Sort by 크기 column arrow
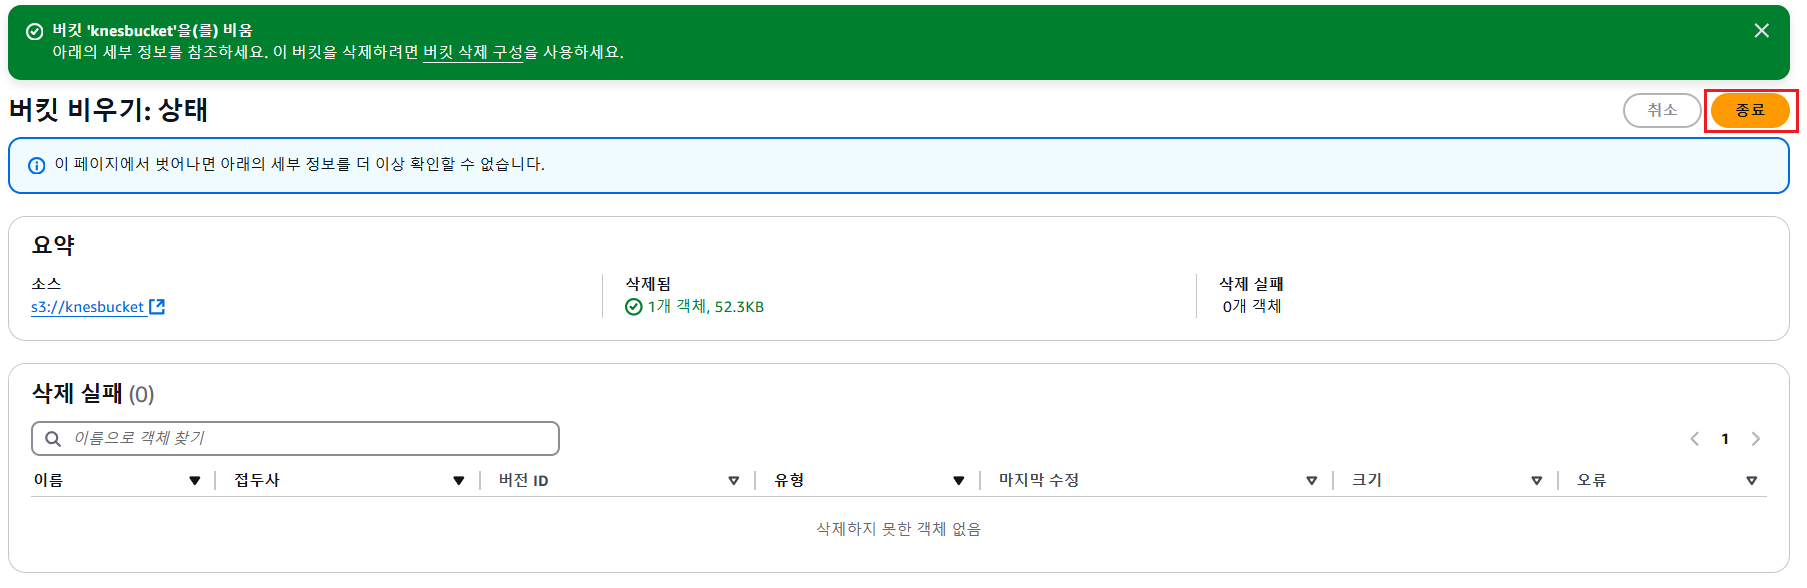The height and width of the screenshot is (588, 1807). pos(1537,481)
